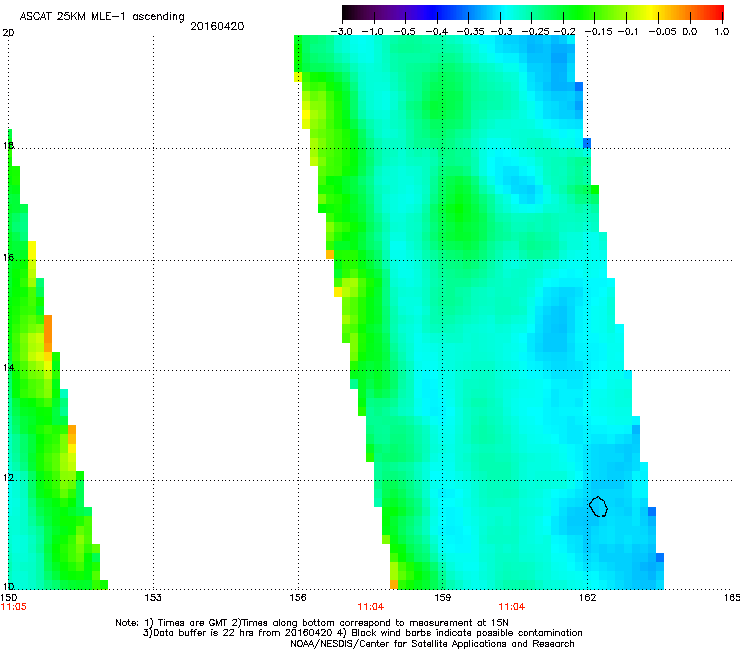740x650 pixels.
Task: Select the -0.5 color scale label
Action: [x=404, y=32]
